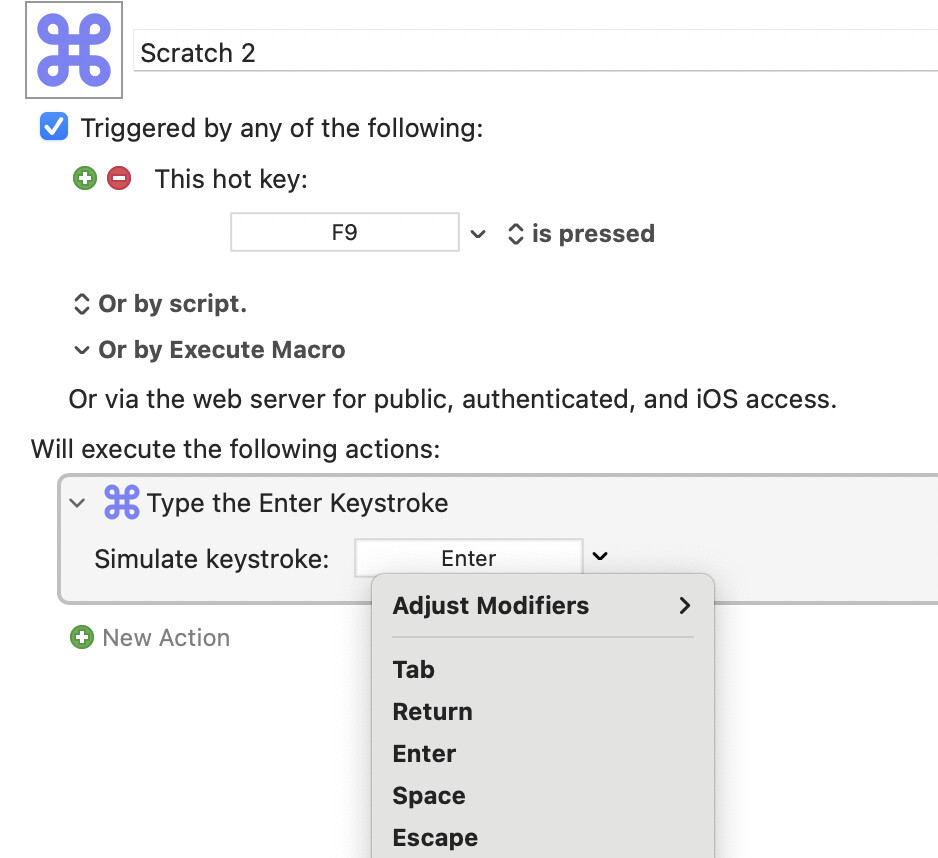Open the Adjust Modifiers submenu

click(541, 605)
